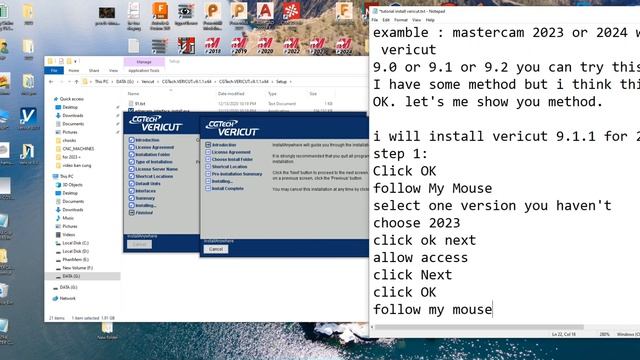This screenshot has width=640, height=360.
Task: Launch the blue Vericut V desktop icon
Action: [28, 119]
